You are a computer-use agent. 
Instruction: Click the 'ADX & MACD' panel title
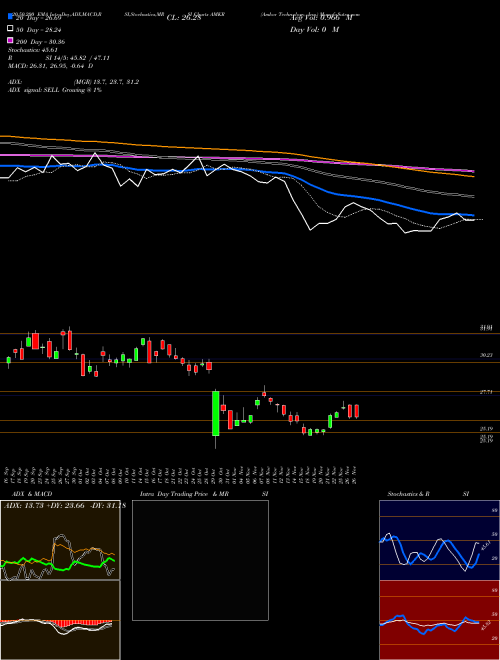point(32,494)
